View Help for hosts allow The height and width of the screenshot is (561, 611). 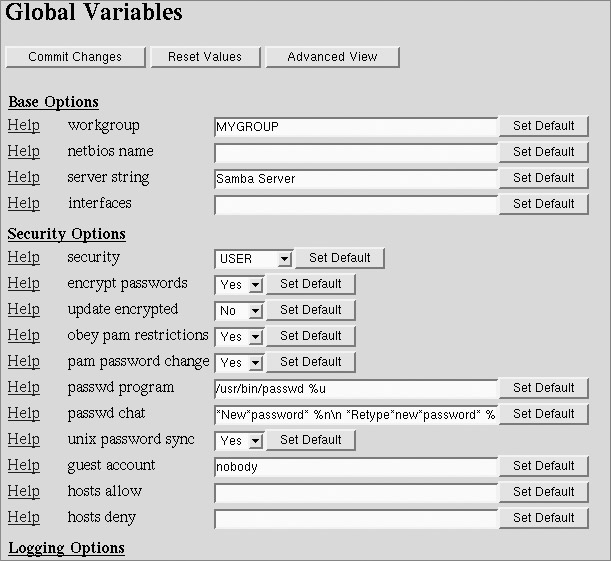pos(24,492)
